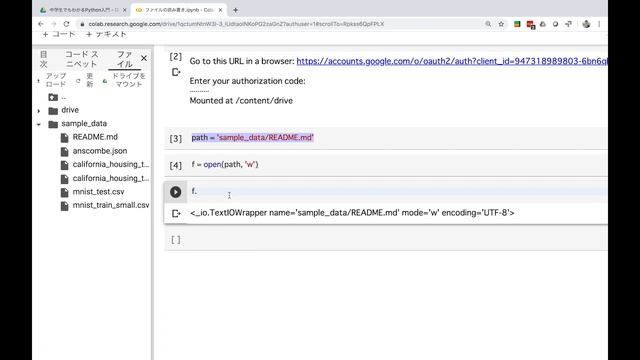
Task: Bookmark the page with the star icon
Action: pos(501,24)
